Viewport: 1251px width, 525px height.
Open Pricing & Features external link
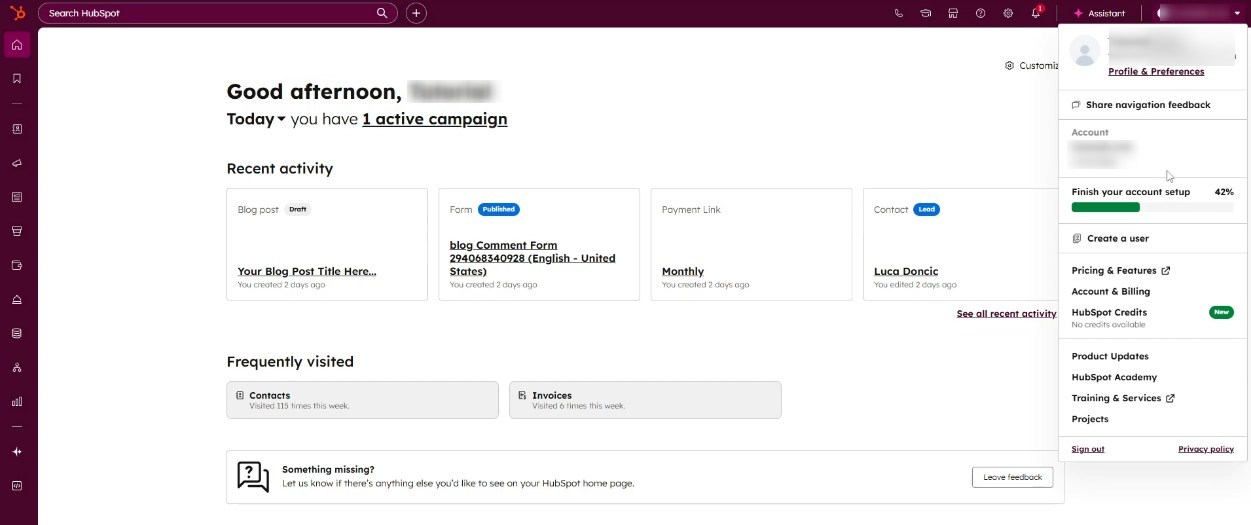pyautogui.click(x=1121, y=271)
